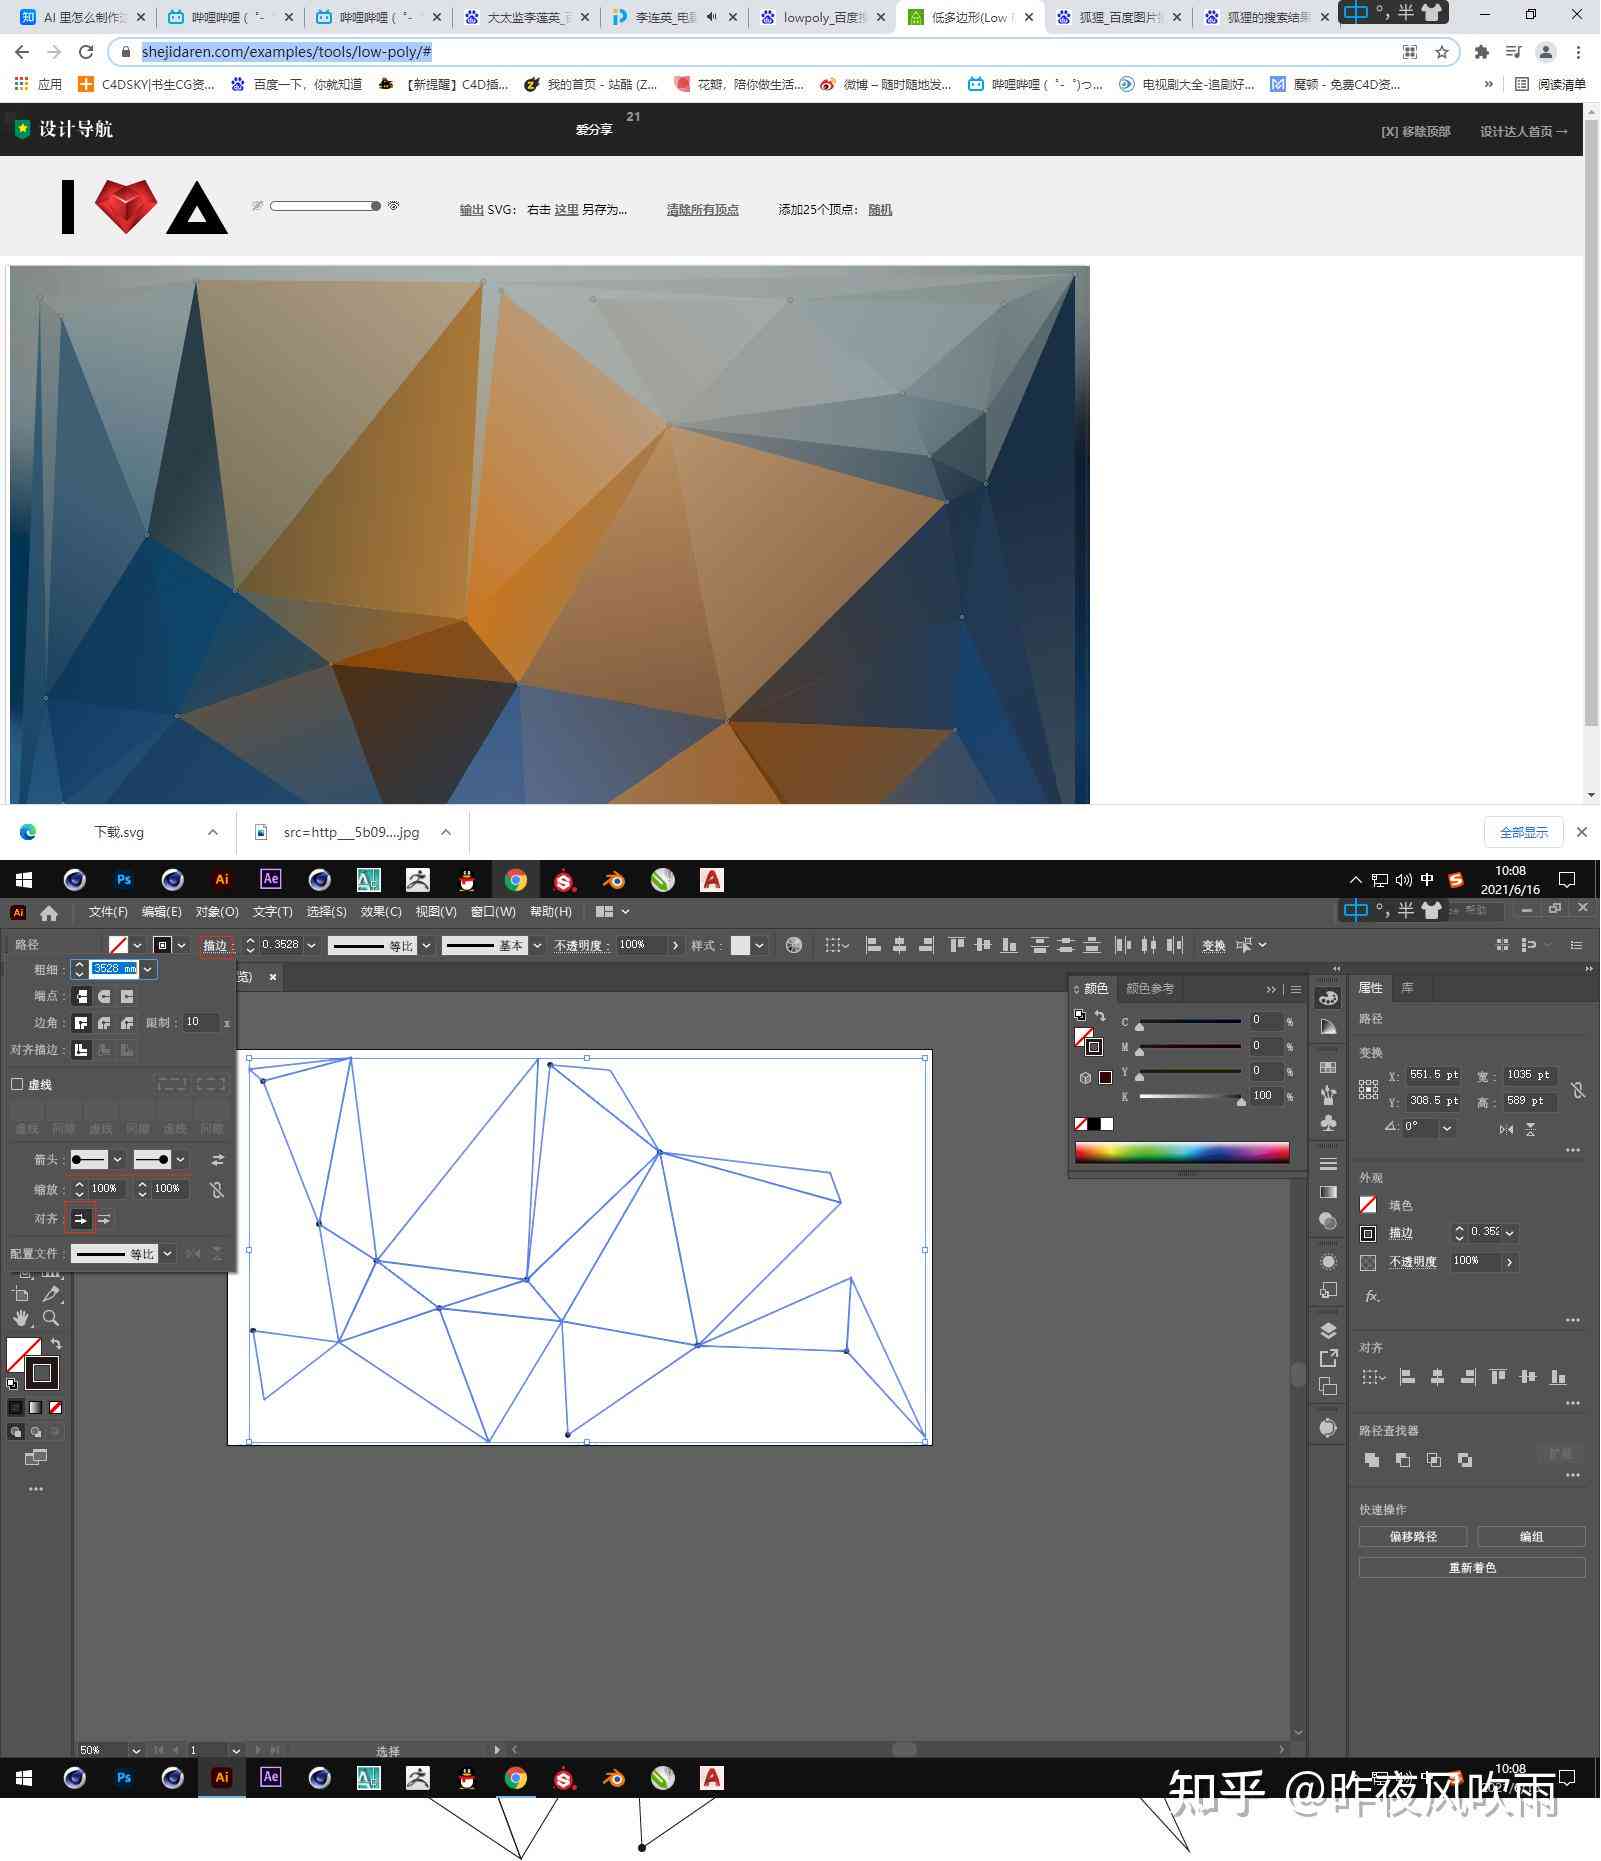
Task: Select the Hand tool
Action: (x=21, y=1319)
